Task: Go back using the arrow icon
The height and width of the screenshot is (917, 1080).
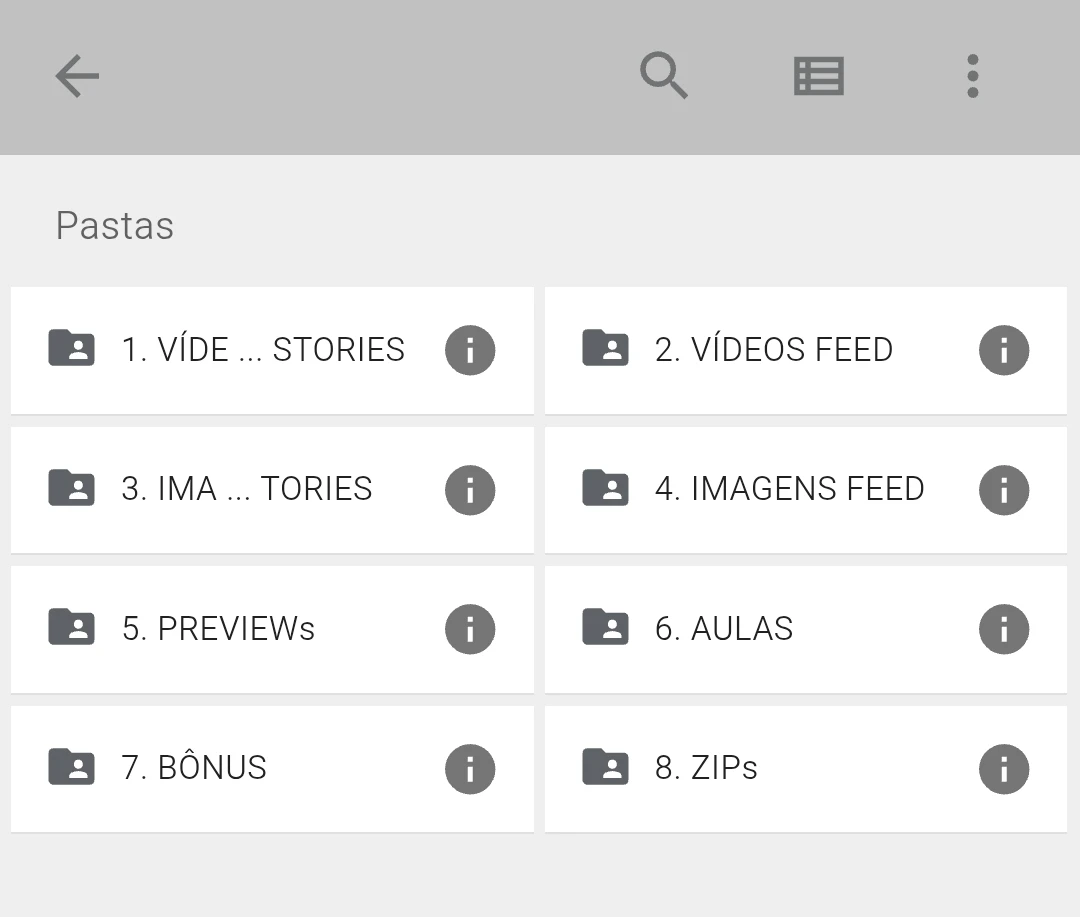Action: (77, 76)
